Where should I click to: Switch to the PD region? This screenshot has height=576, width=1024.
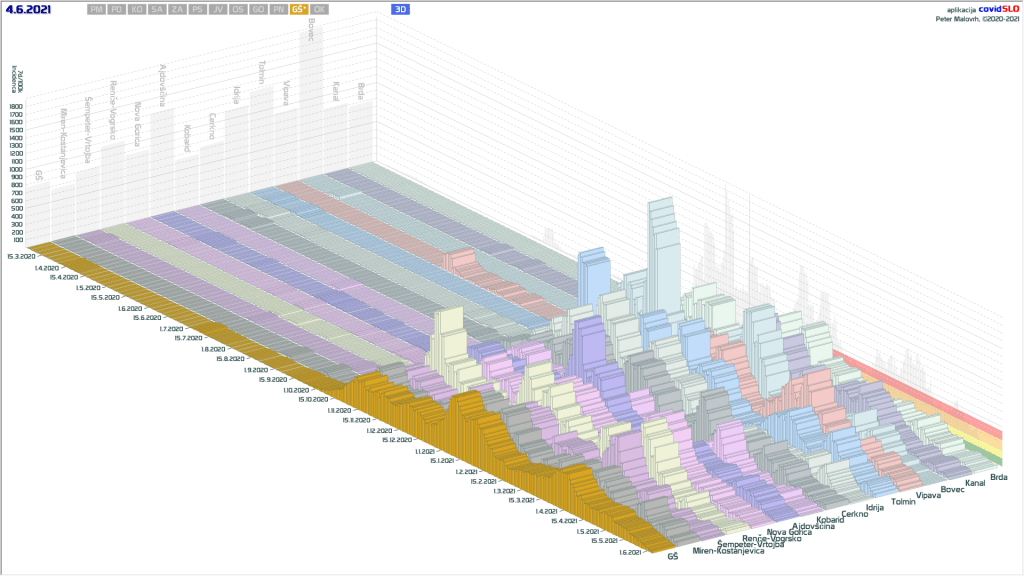(x=117, y=9)
